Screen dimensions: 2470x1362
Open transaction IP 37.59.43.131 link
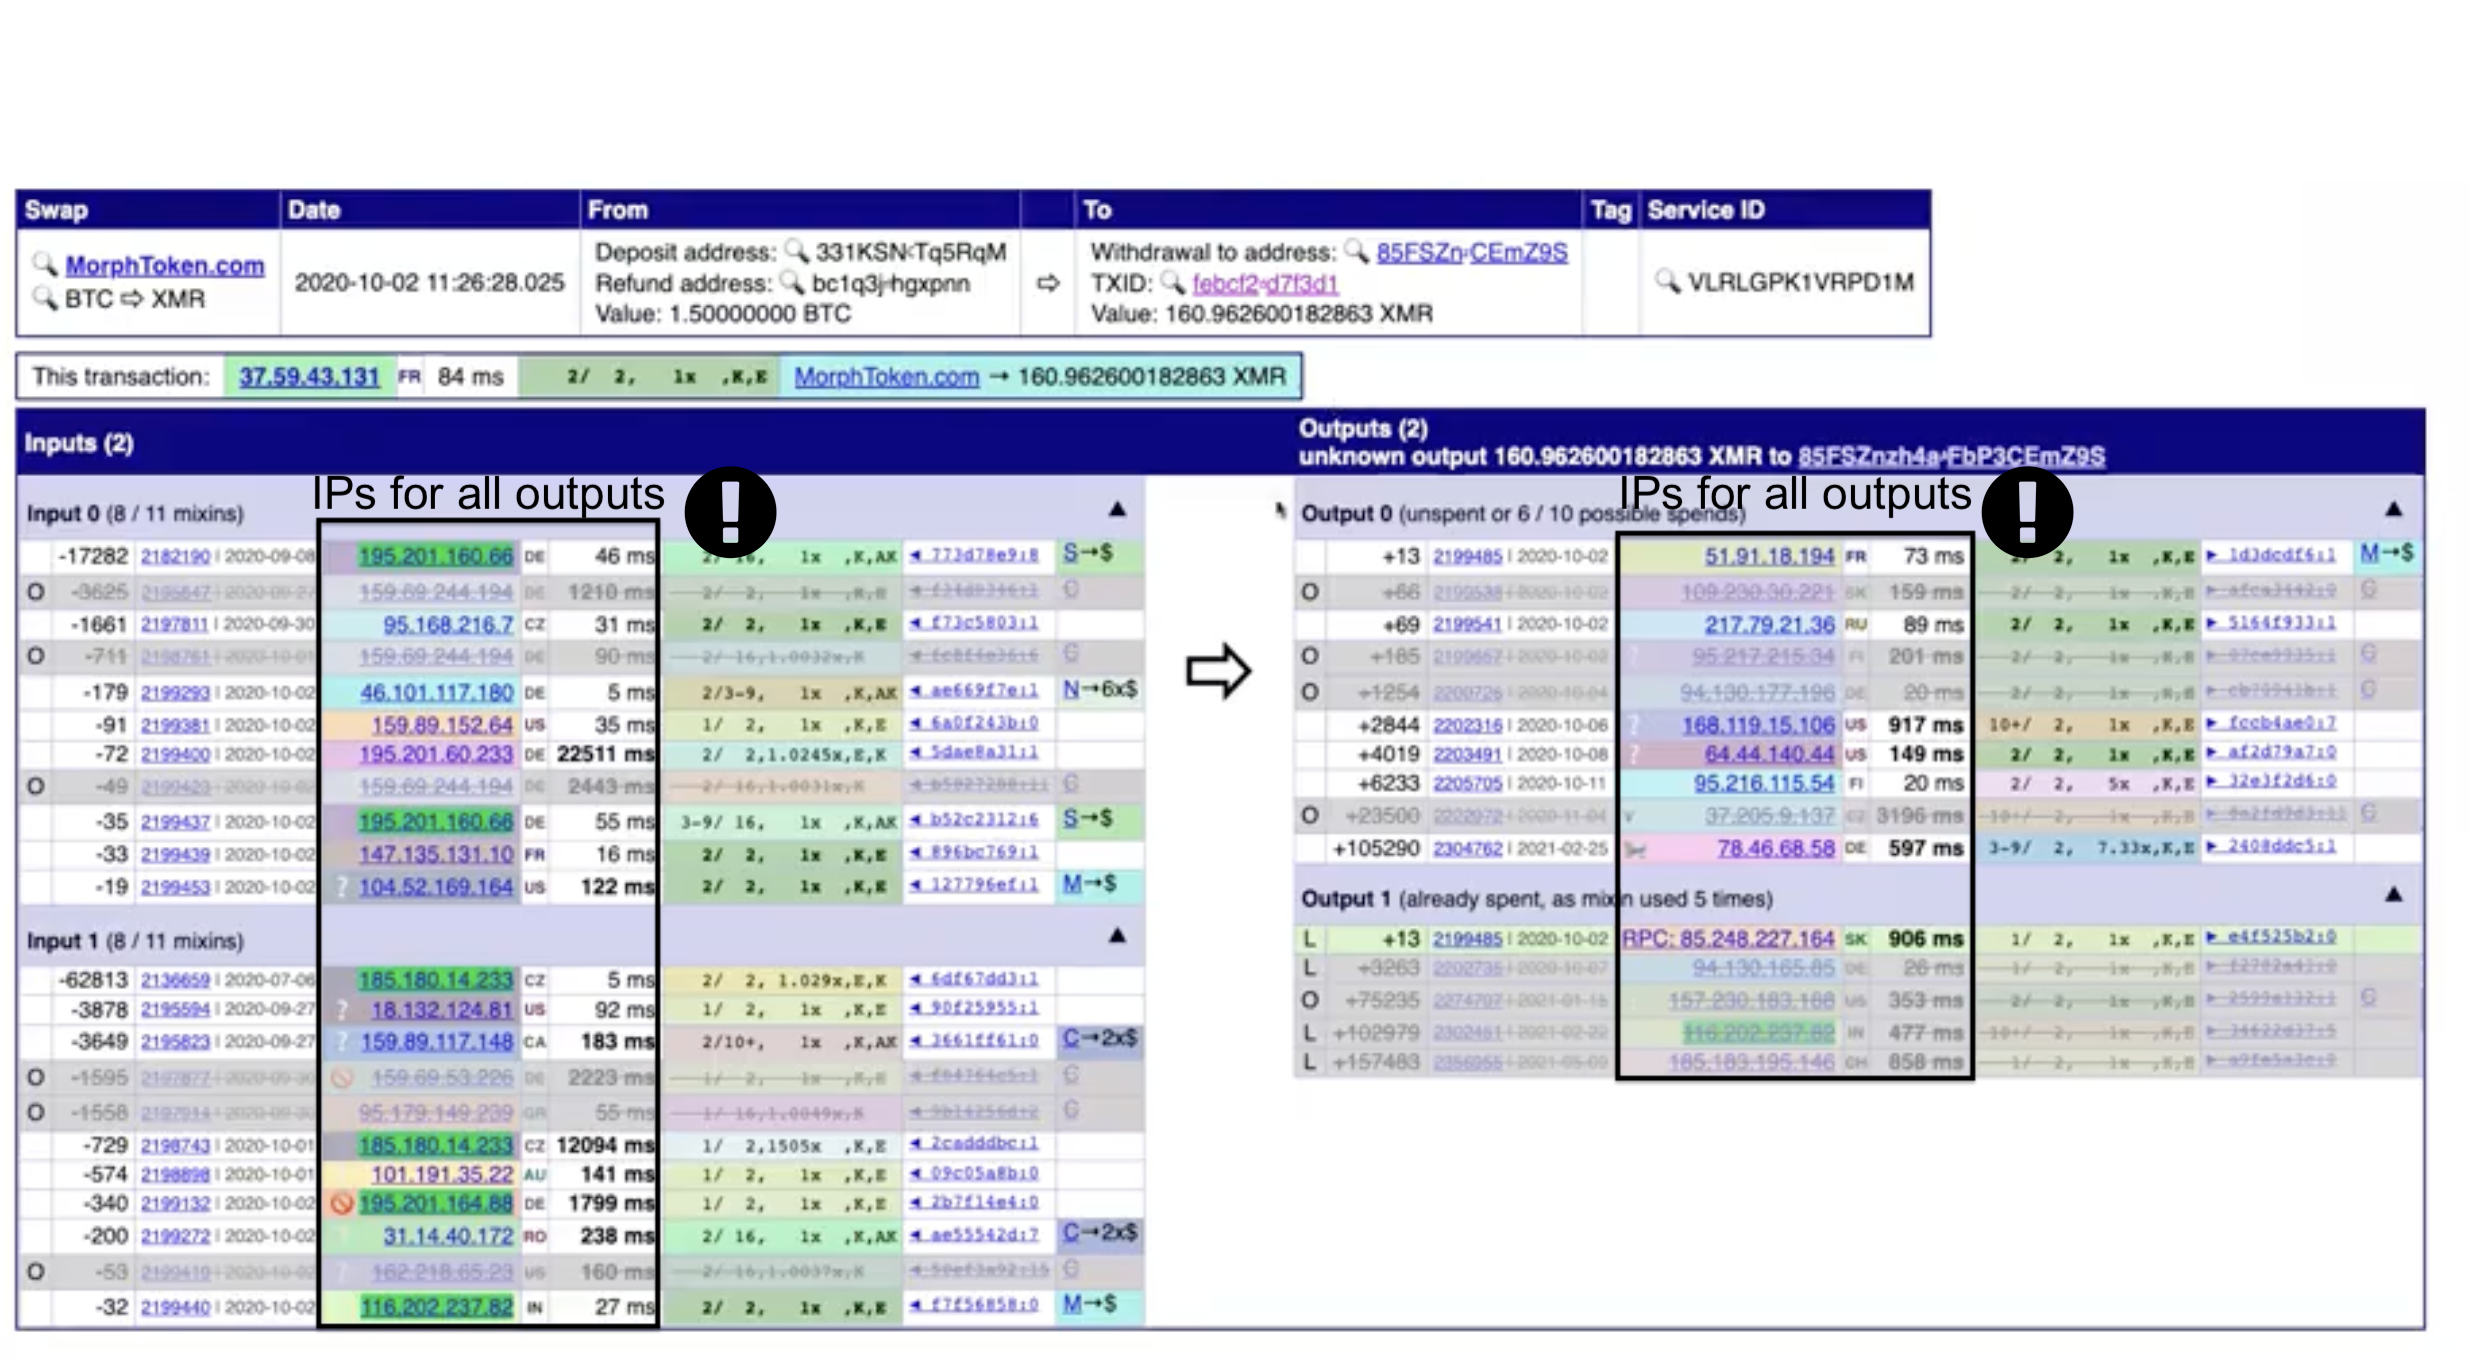(308, 377)
